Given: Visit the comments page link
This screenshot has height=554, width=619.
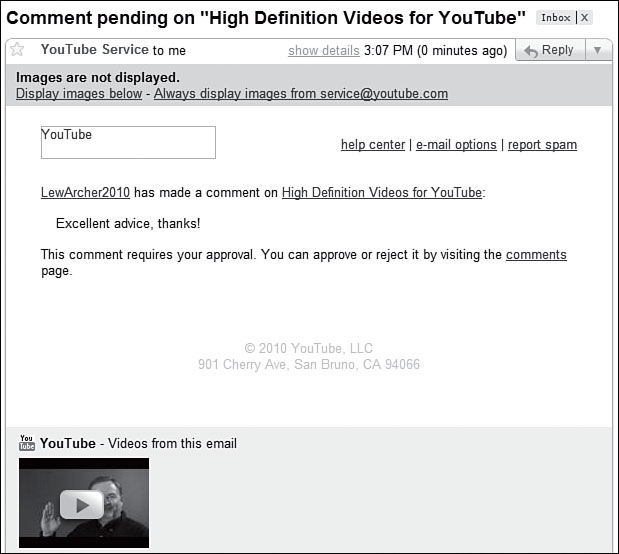Looking at the screenshot, I should [x=536, y=255].
